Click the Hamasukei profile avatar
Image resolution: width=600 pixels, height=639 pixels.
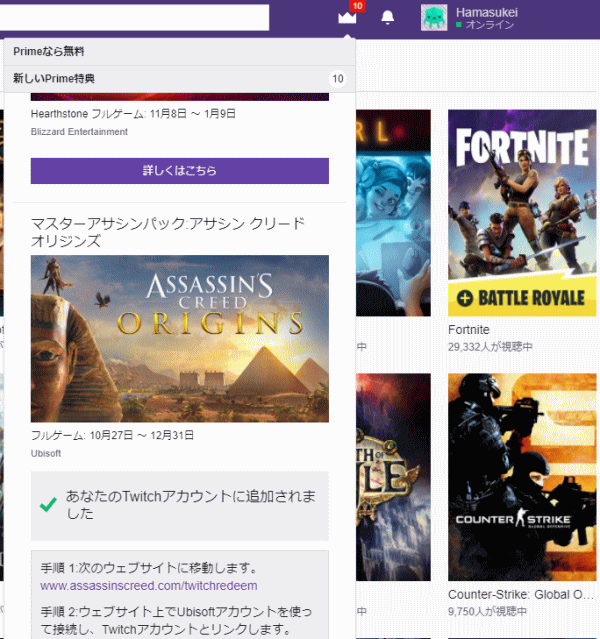point(434,18)
